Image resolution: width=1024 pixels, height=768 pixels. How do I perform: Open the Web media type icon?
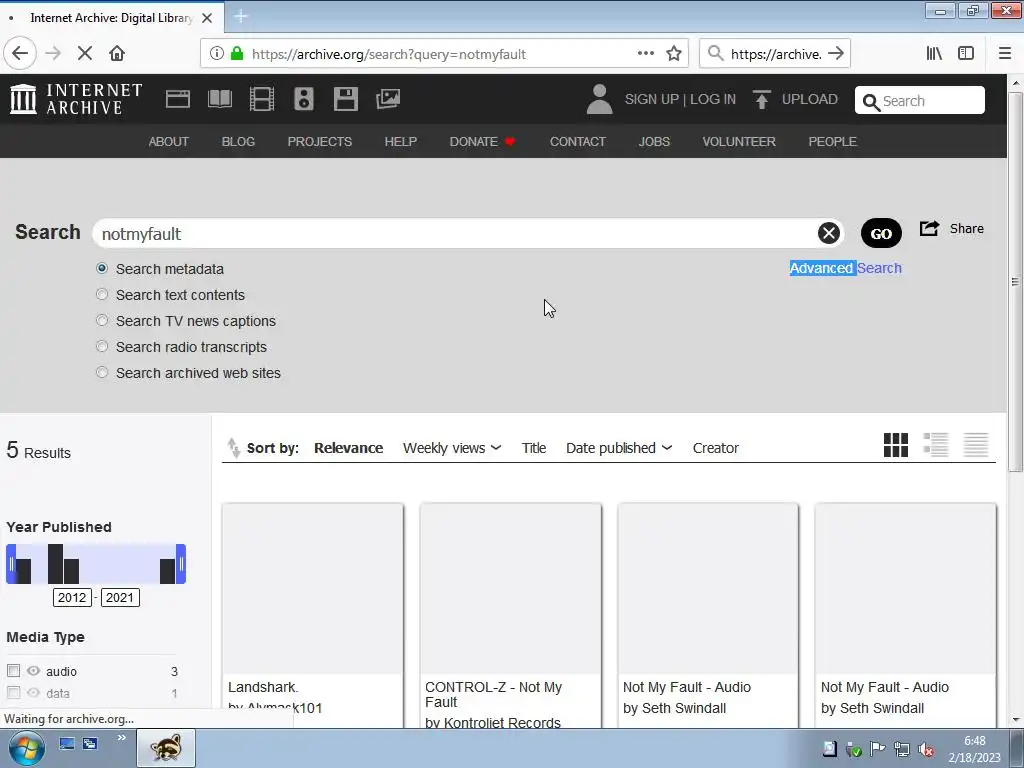pos(178,99)
